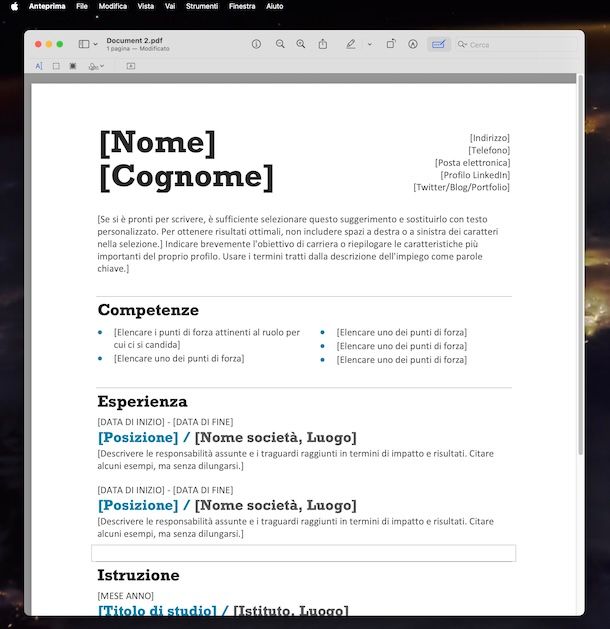Zoom in the document view
Viewport: 610px width, 629px height.
[301, 45]
